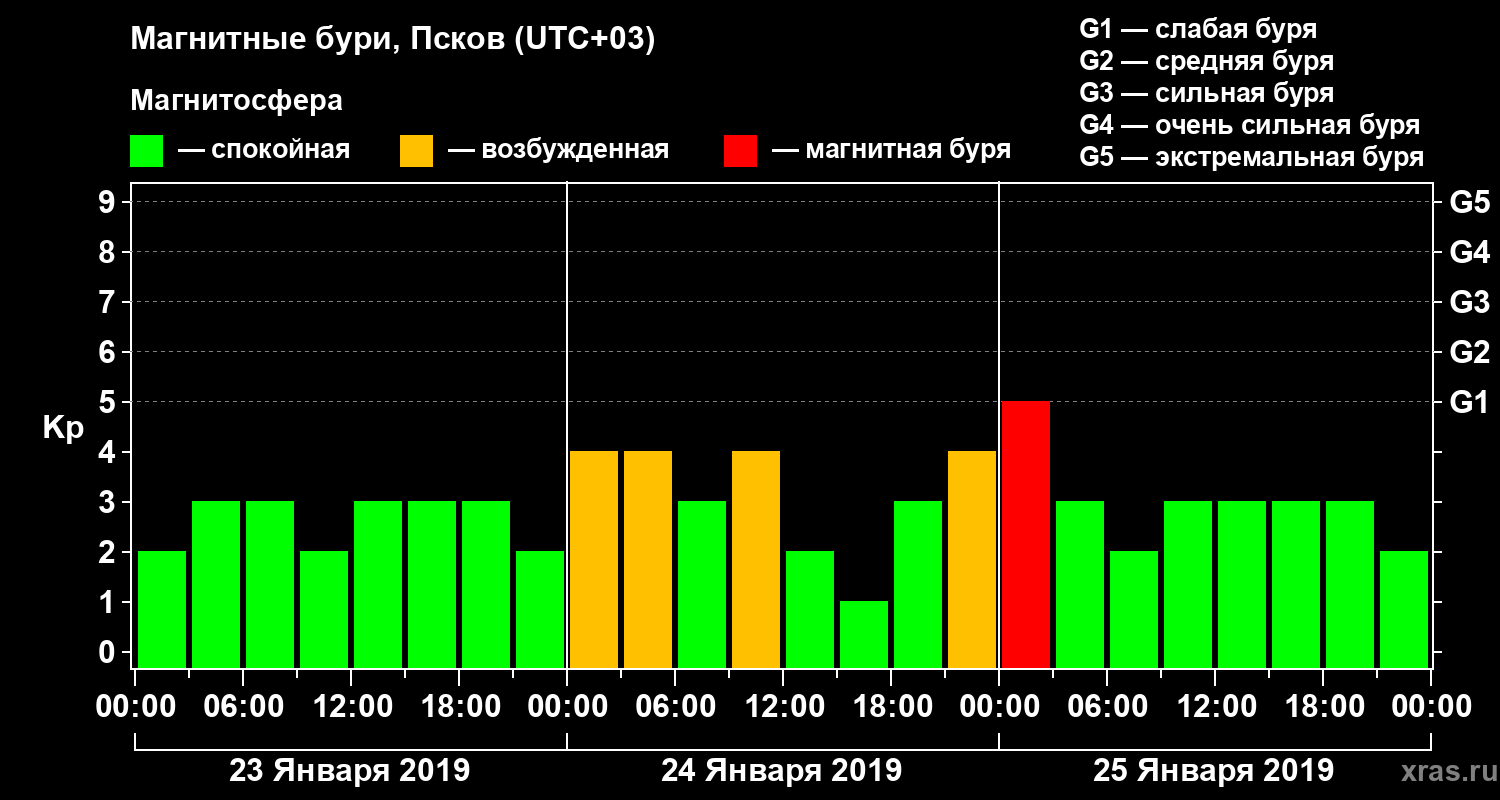Click the 'G5 — экстремальная буря' legend line
Screen dimensions: 1500x800
(1252, 157)
